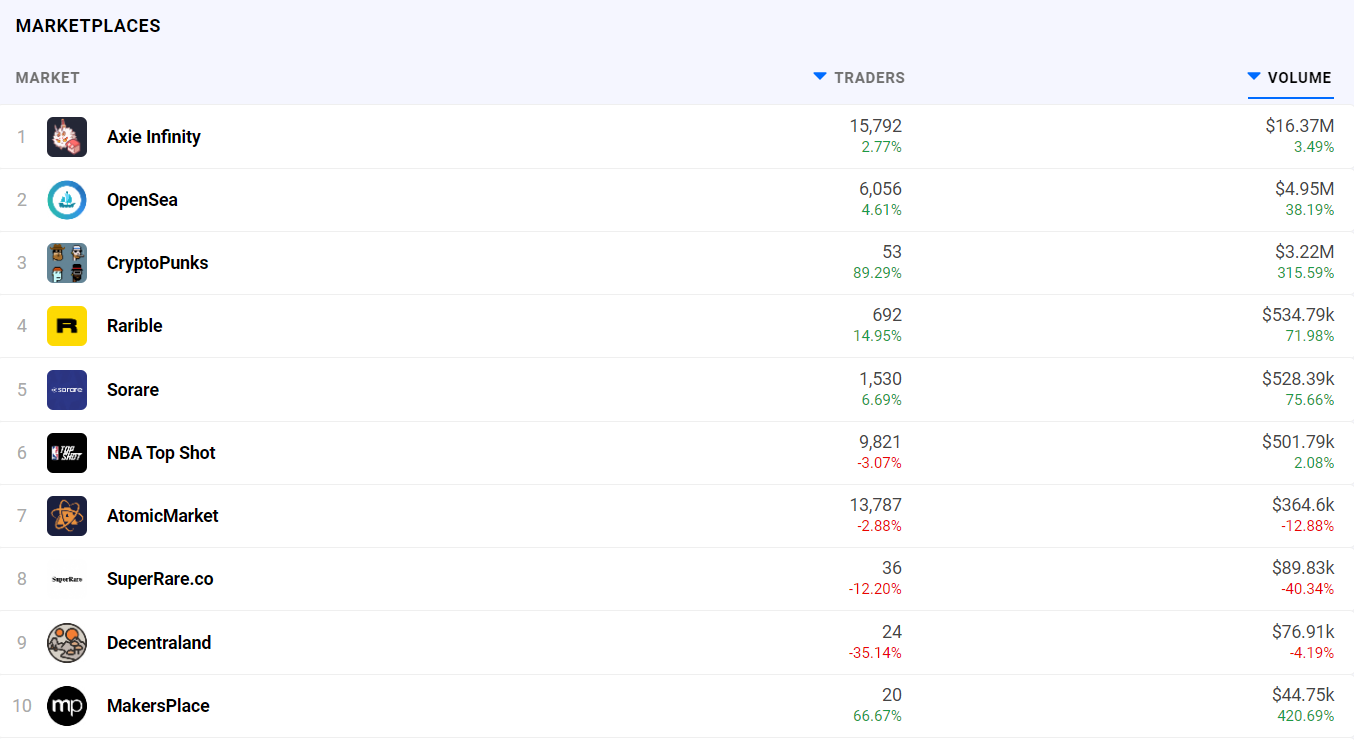Select the 89.29% traders change

tap(877, 273)
